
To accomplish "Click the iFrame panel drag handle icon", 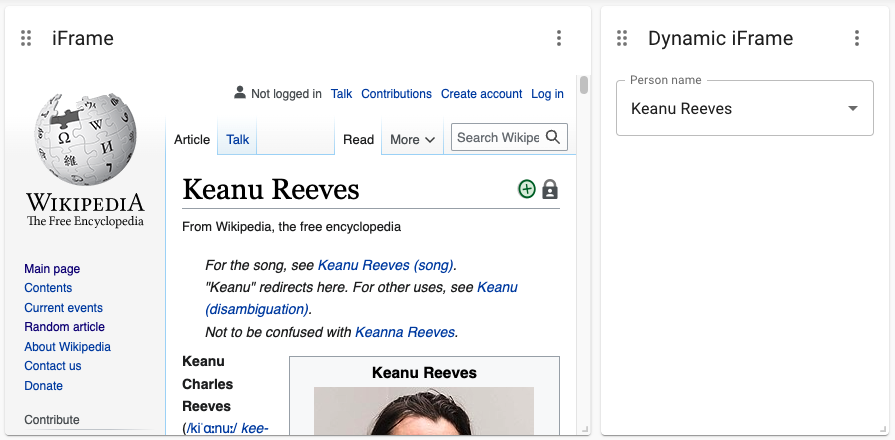I will coord(26,38).
